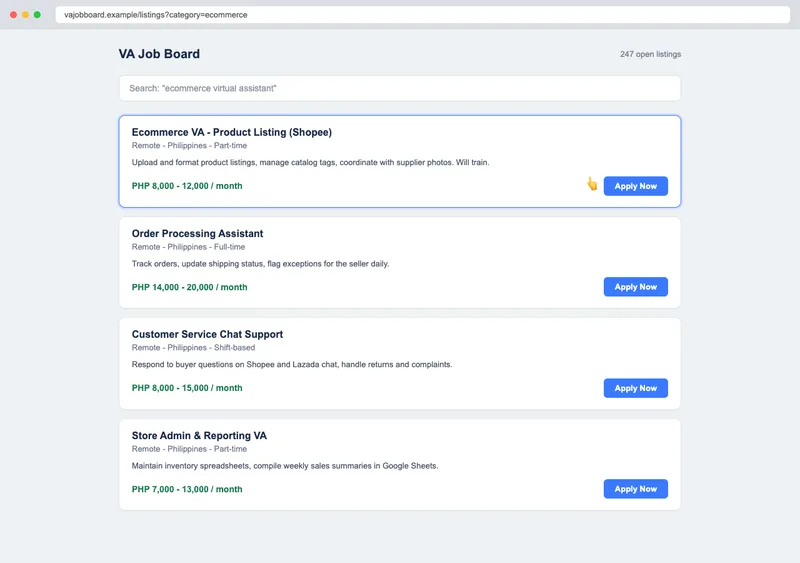Open Ecommerce VA - Product Listing (Shopee) title
This screenshot has width=800, height=563.
pyautogui.click(x=232, y=132)
